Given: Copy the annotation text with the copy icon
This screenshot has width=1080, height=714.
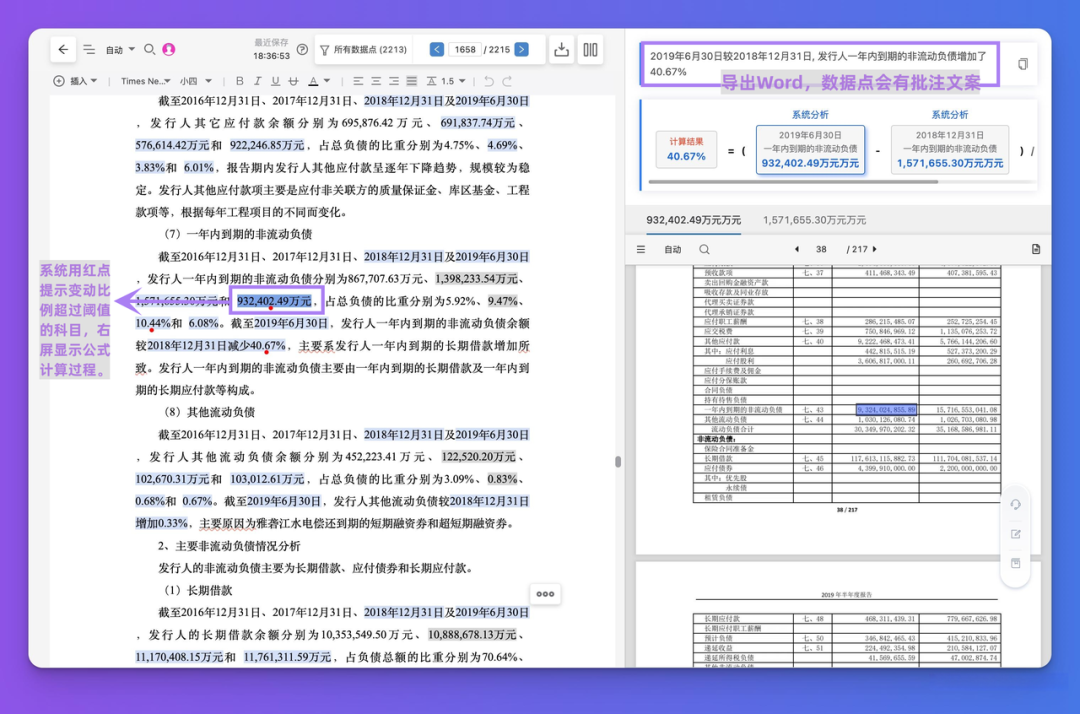Looking at the screenshot, I should tap(1023, 64).
